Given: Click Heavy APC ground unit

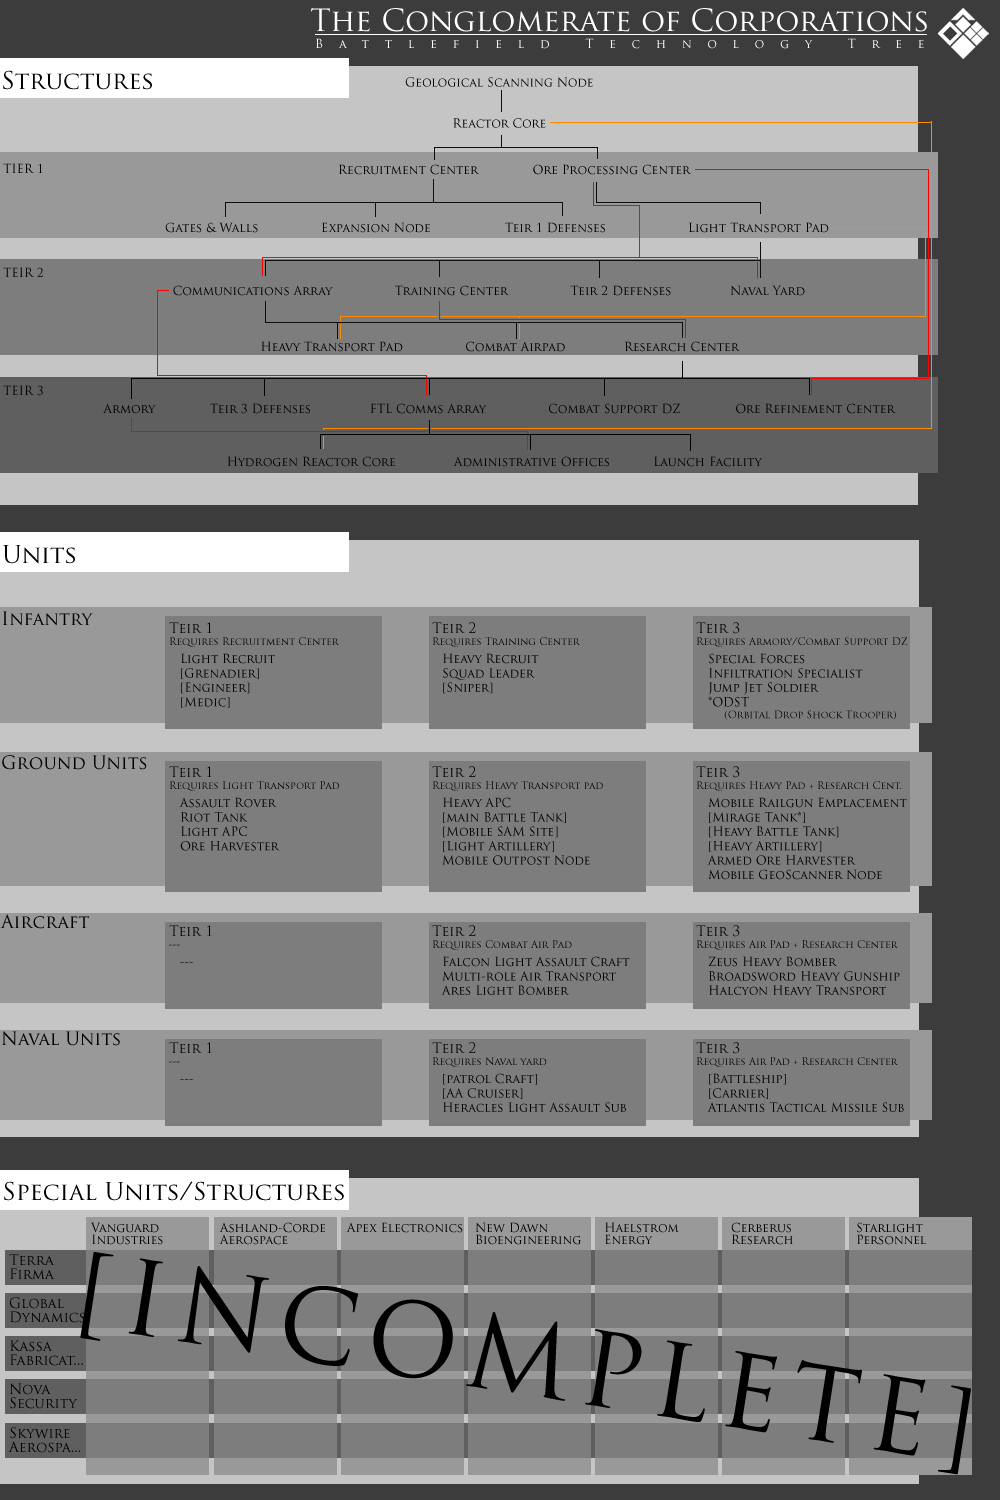Looking at the screenshot, I should click(x=476, y=803).
